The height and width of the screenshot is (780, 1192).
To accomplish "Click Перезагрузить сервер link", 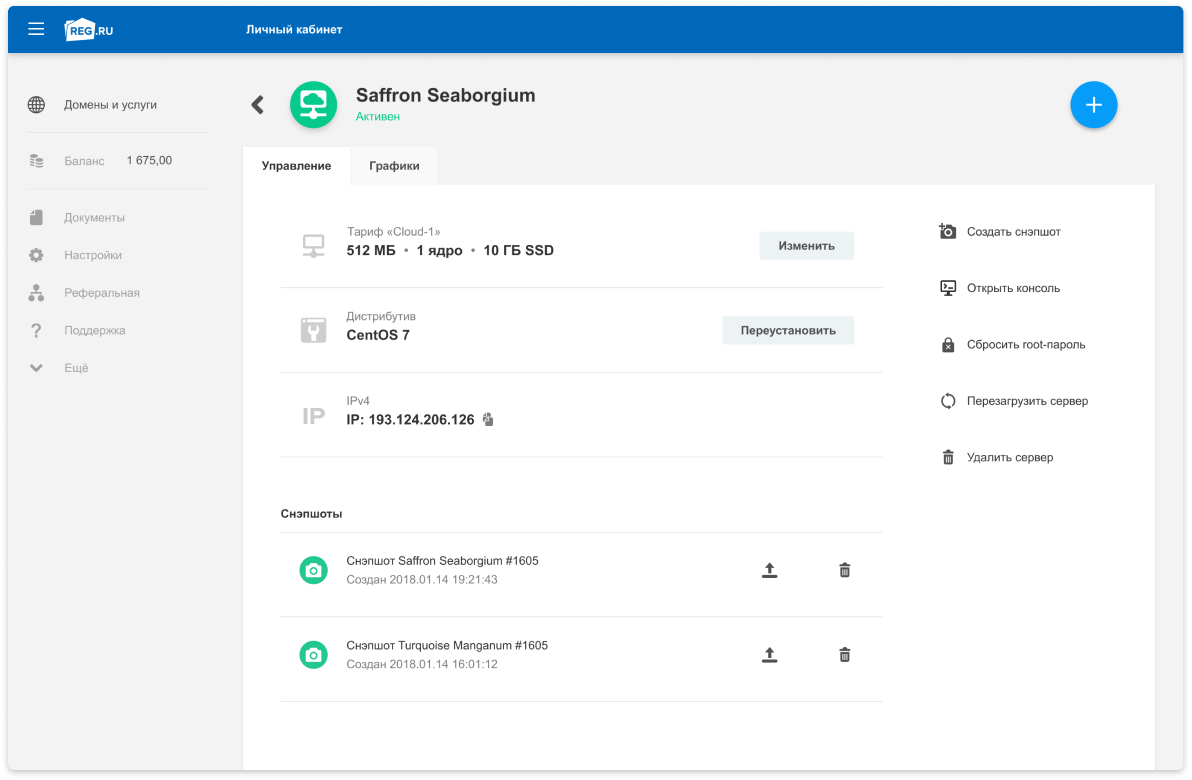I will point(1027,401).
